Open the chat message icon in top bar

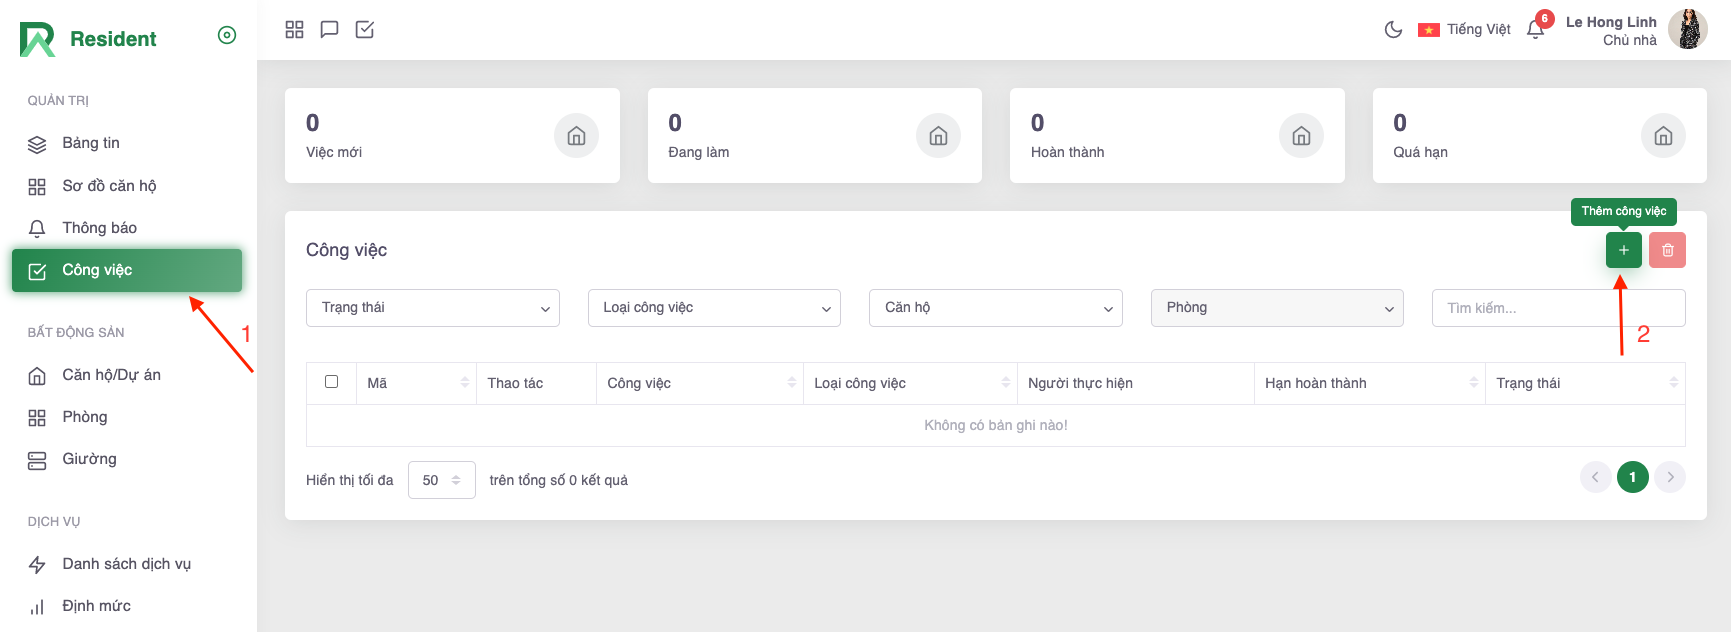pyautogui.click(x=329, y=30)
